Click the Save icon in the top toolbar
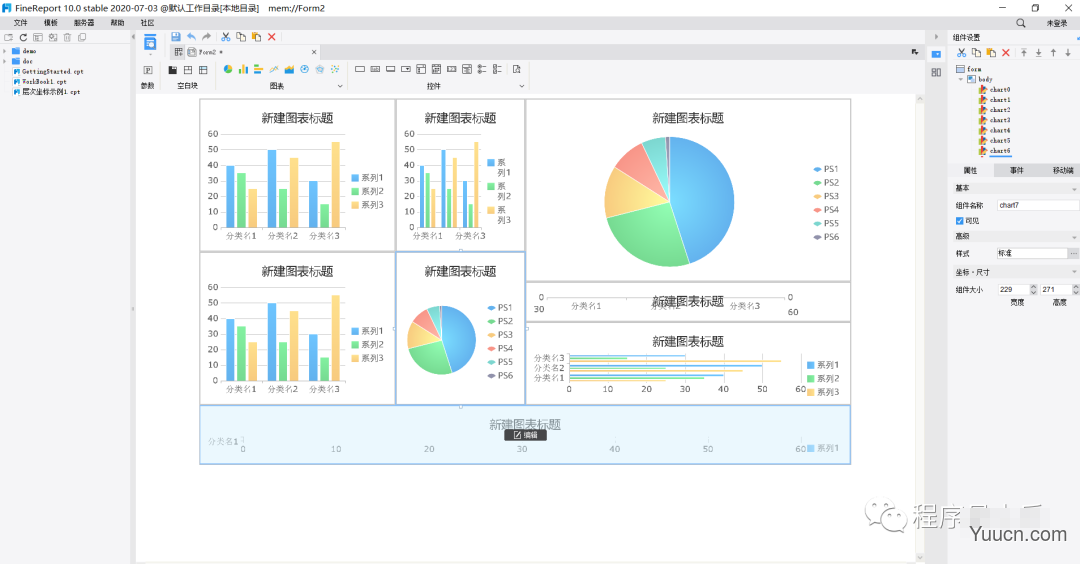This screenshot has height=564, width=1080. pos(176,36)
